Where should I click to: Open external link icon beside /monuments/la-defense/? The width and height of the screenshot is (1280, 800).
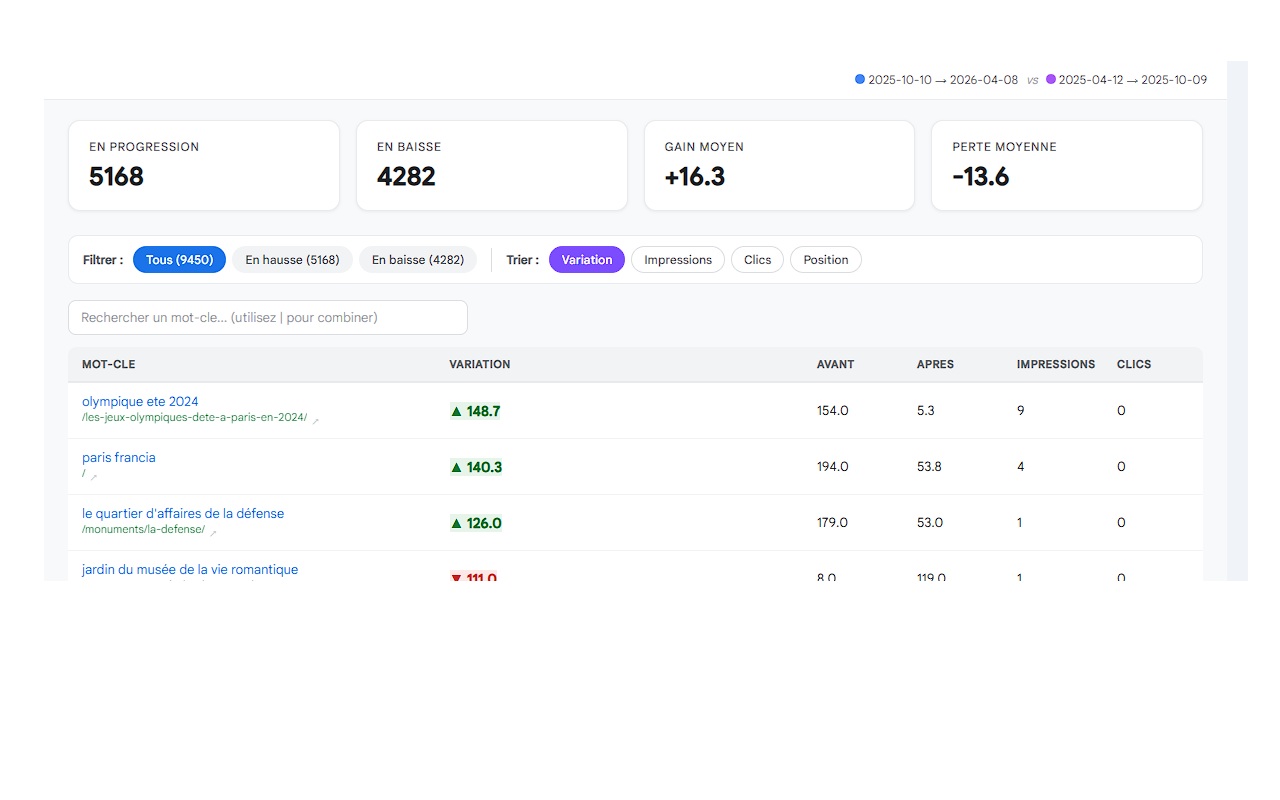tap(213, 533)
